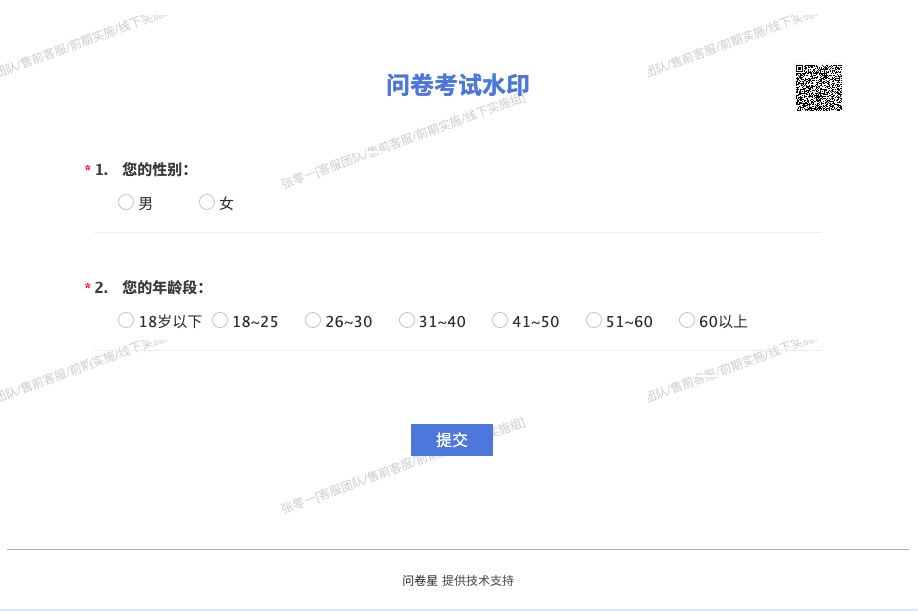Choose the 60以上 age option

tap(687, 321)
